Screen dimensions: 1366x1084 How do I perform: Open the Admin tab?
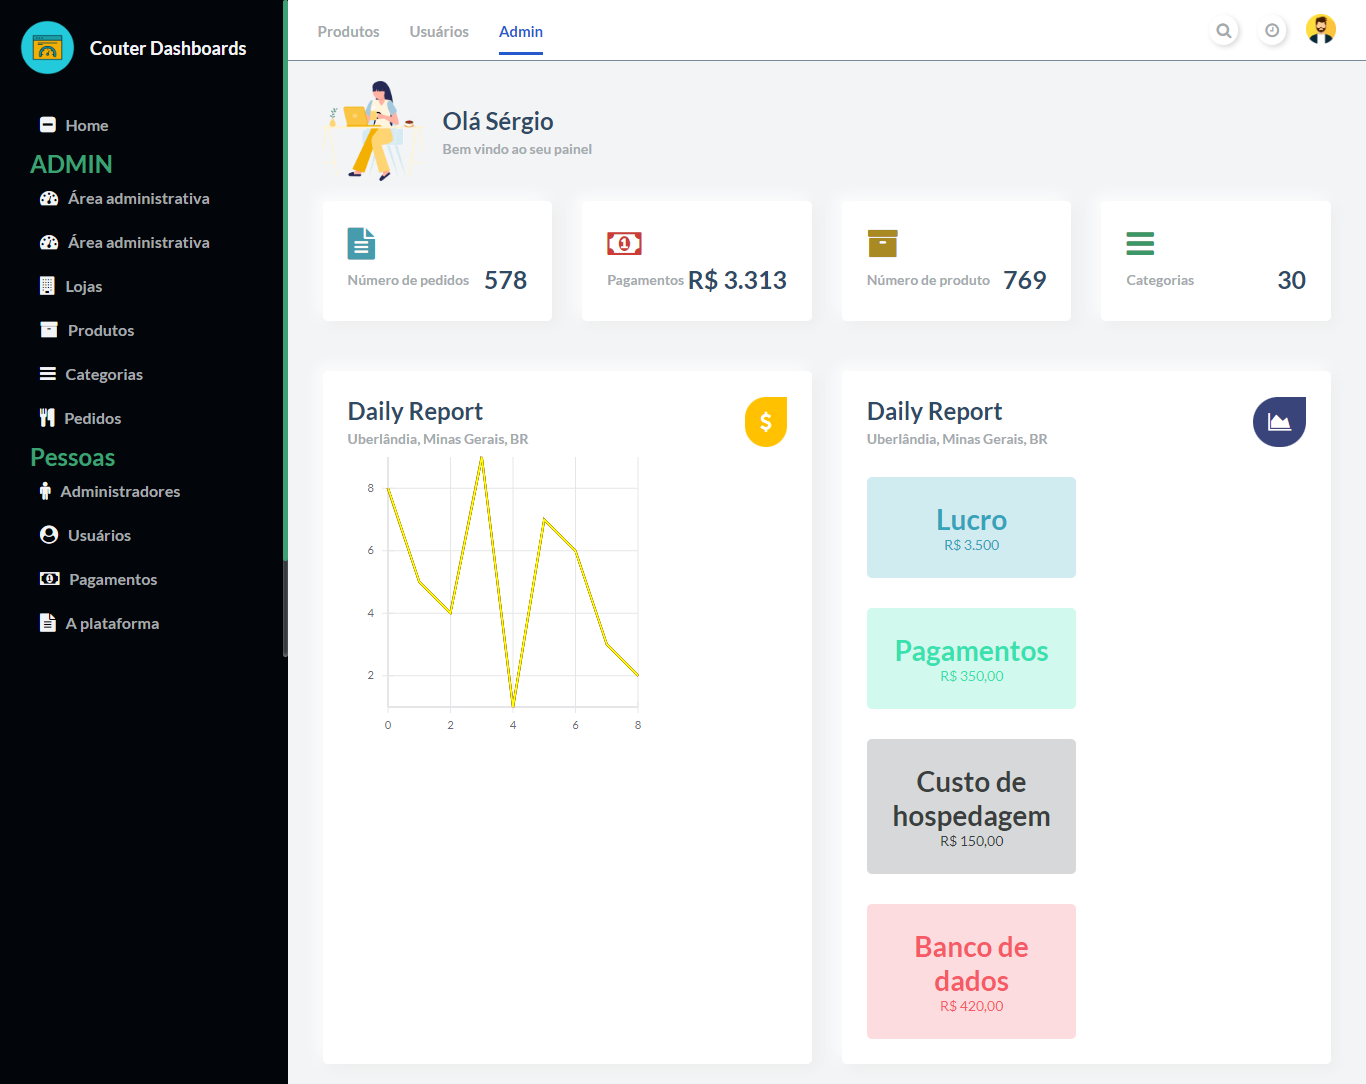pos(520,31)
